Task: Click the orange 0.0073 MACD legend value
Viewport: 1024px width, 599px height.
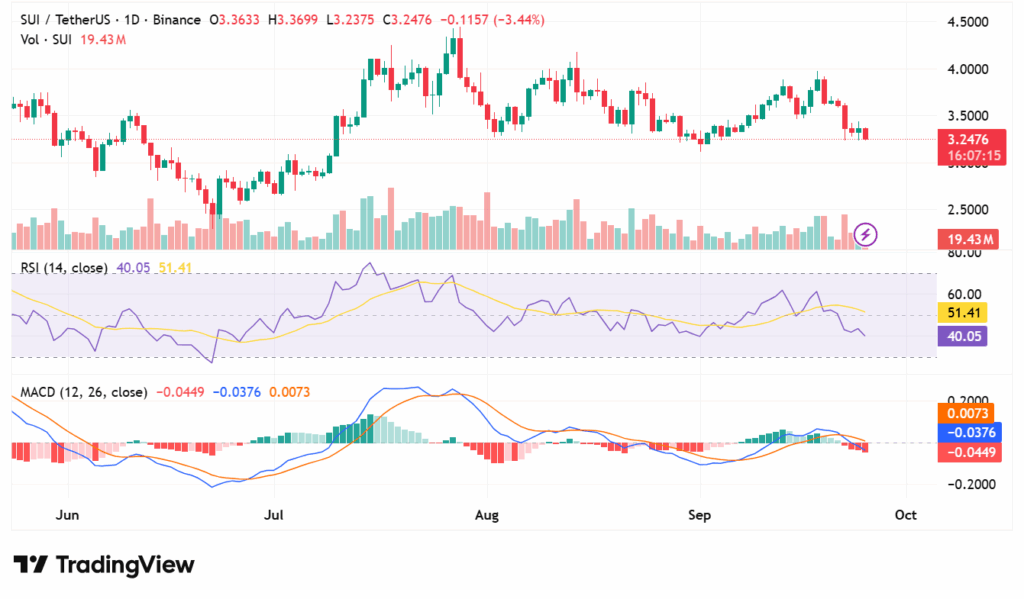Action: coord(289,392)
